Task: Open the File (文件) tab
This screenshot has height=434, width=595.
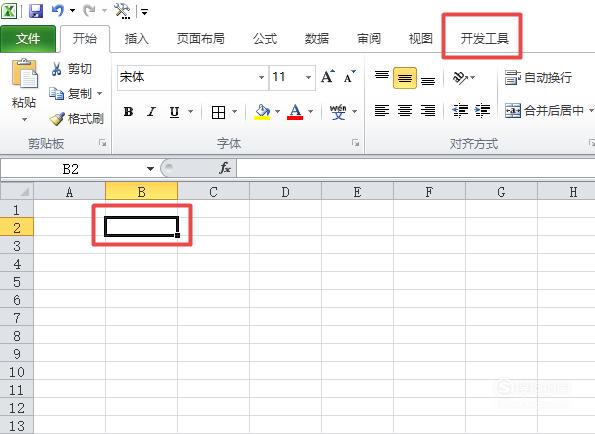Action: (x=28, y=38)
